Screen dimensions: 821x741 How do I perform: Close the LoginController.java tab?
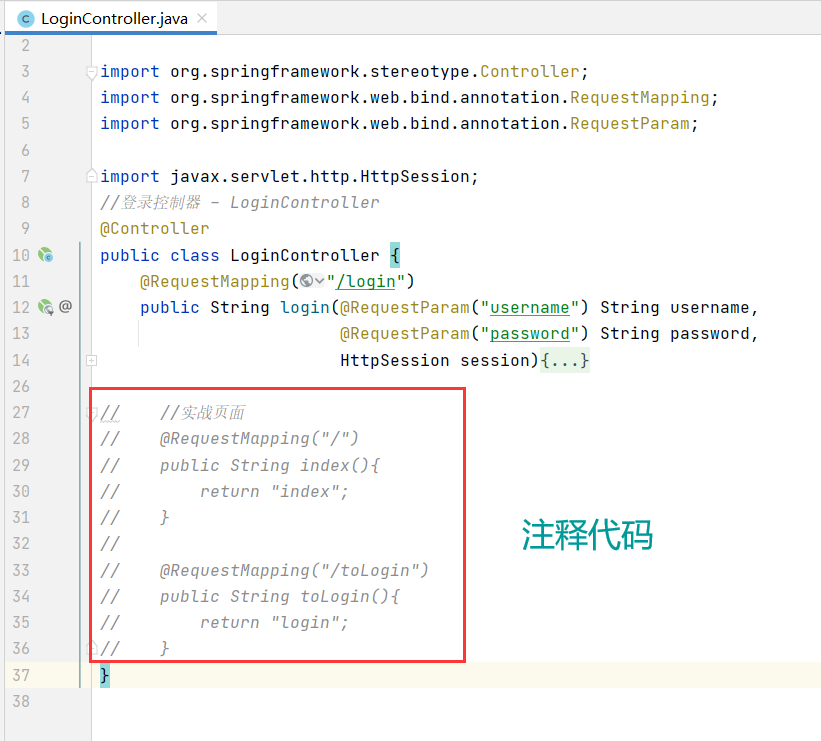[x=202, y=19]
